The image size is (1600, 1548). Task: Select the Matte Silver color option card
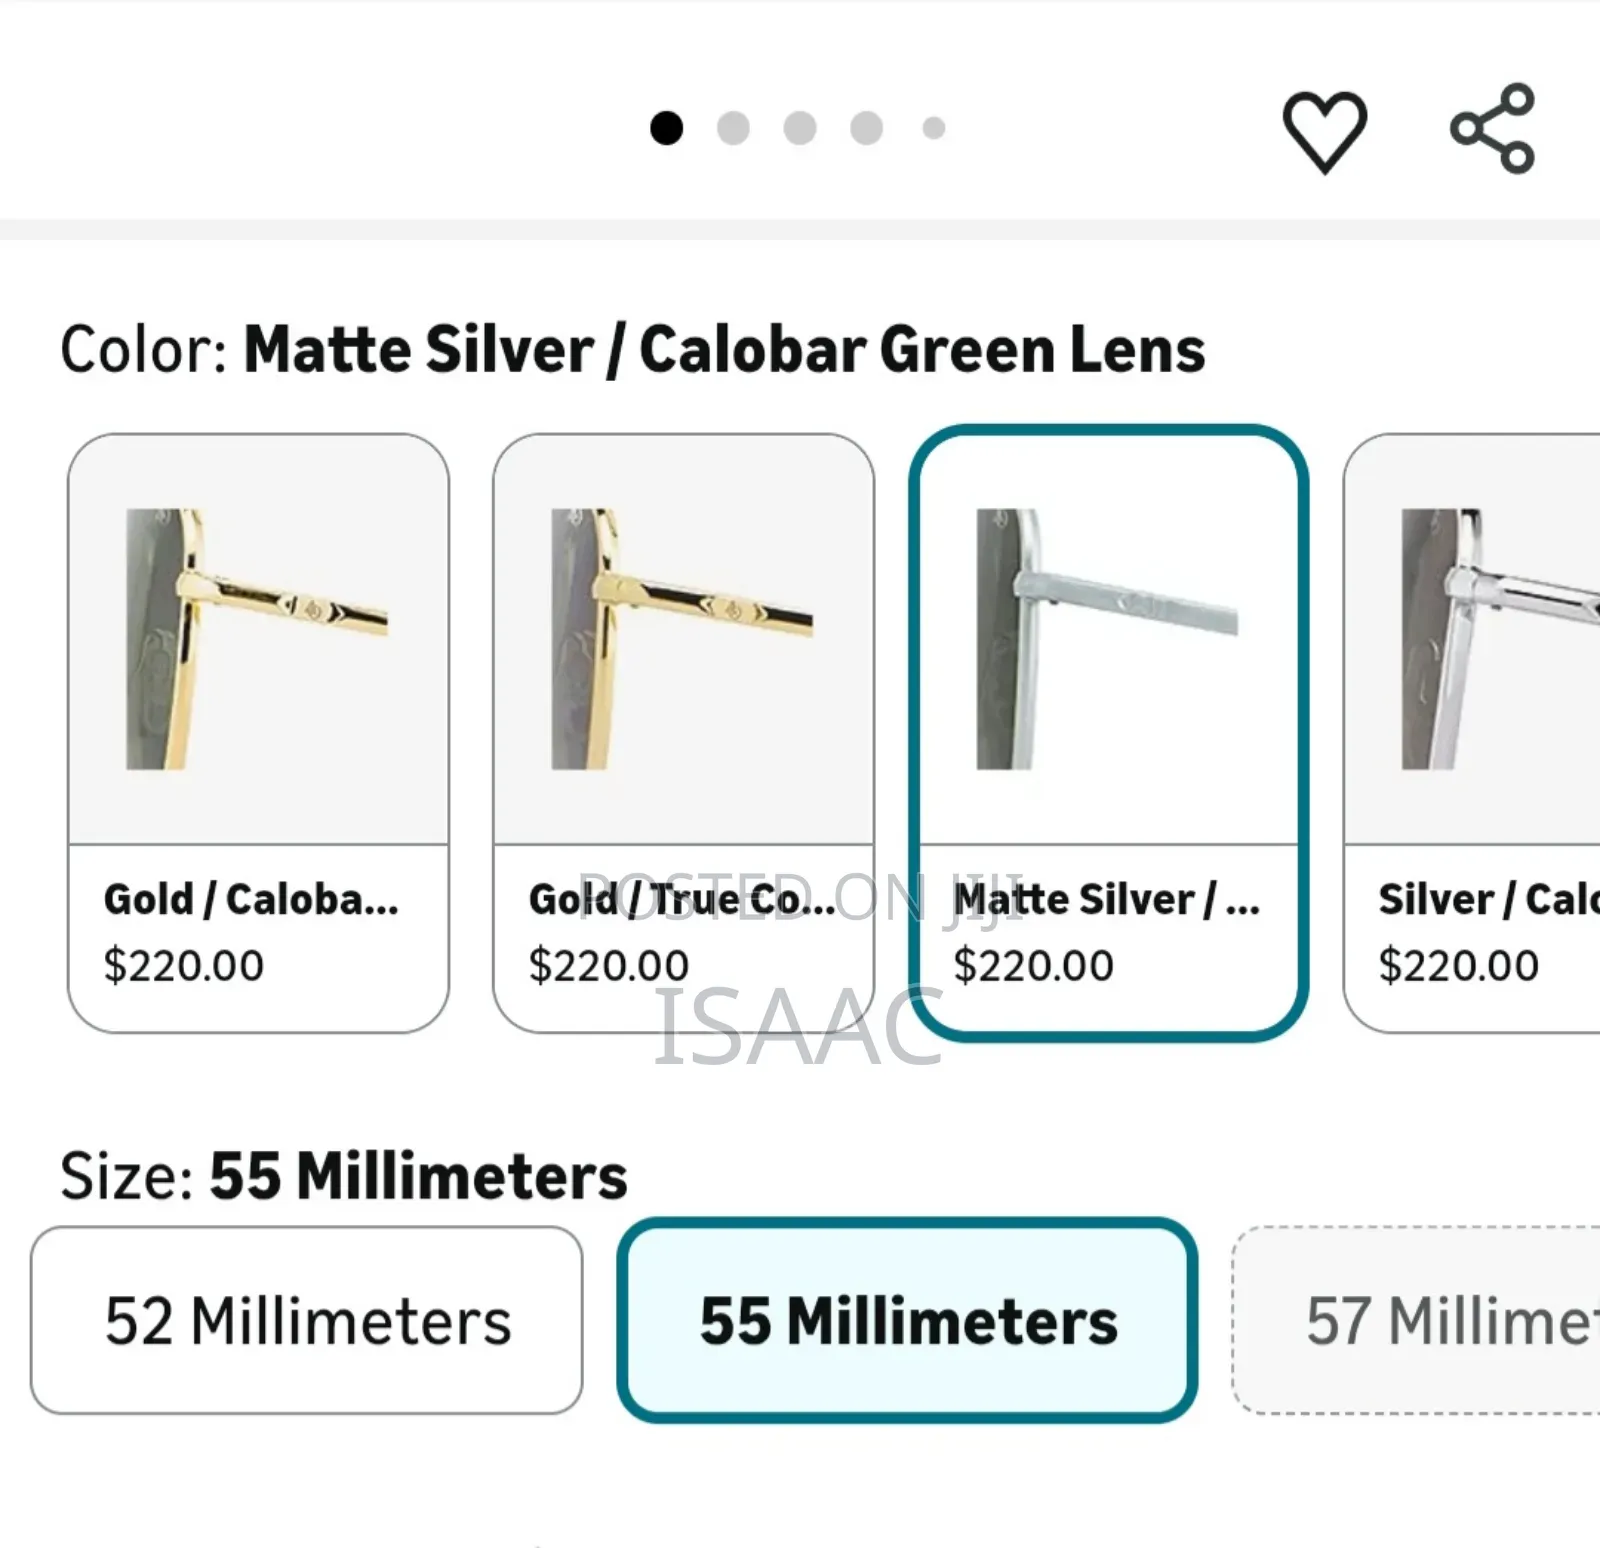[x=1108, y=733]
